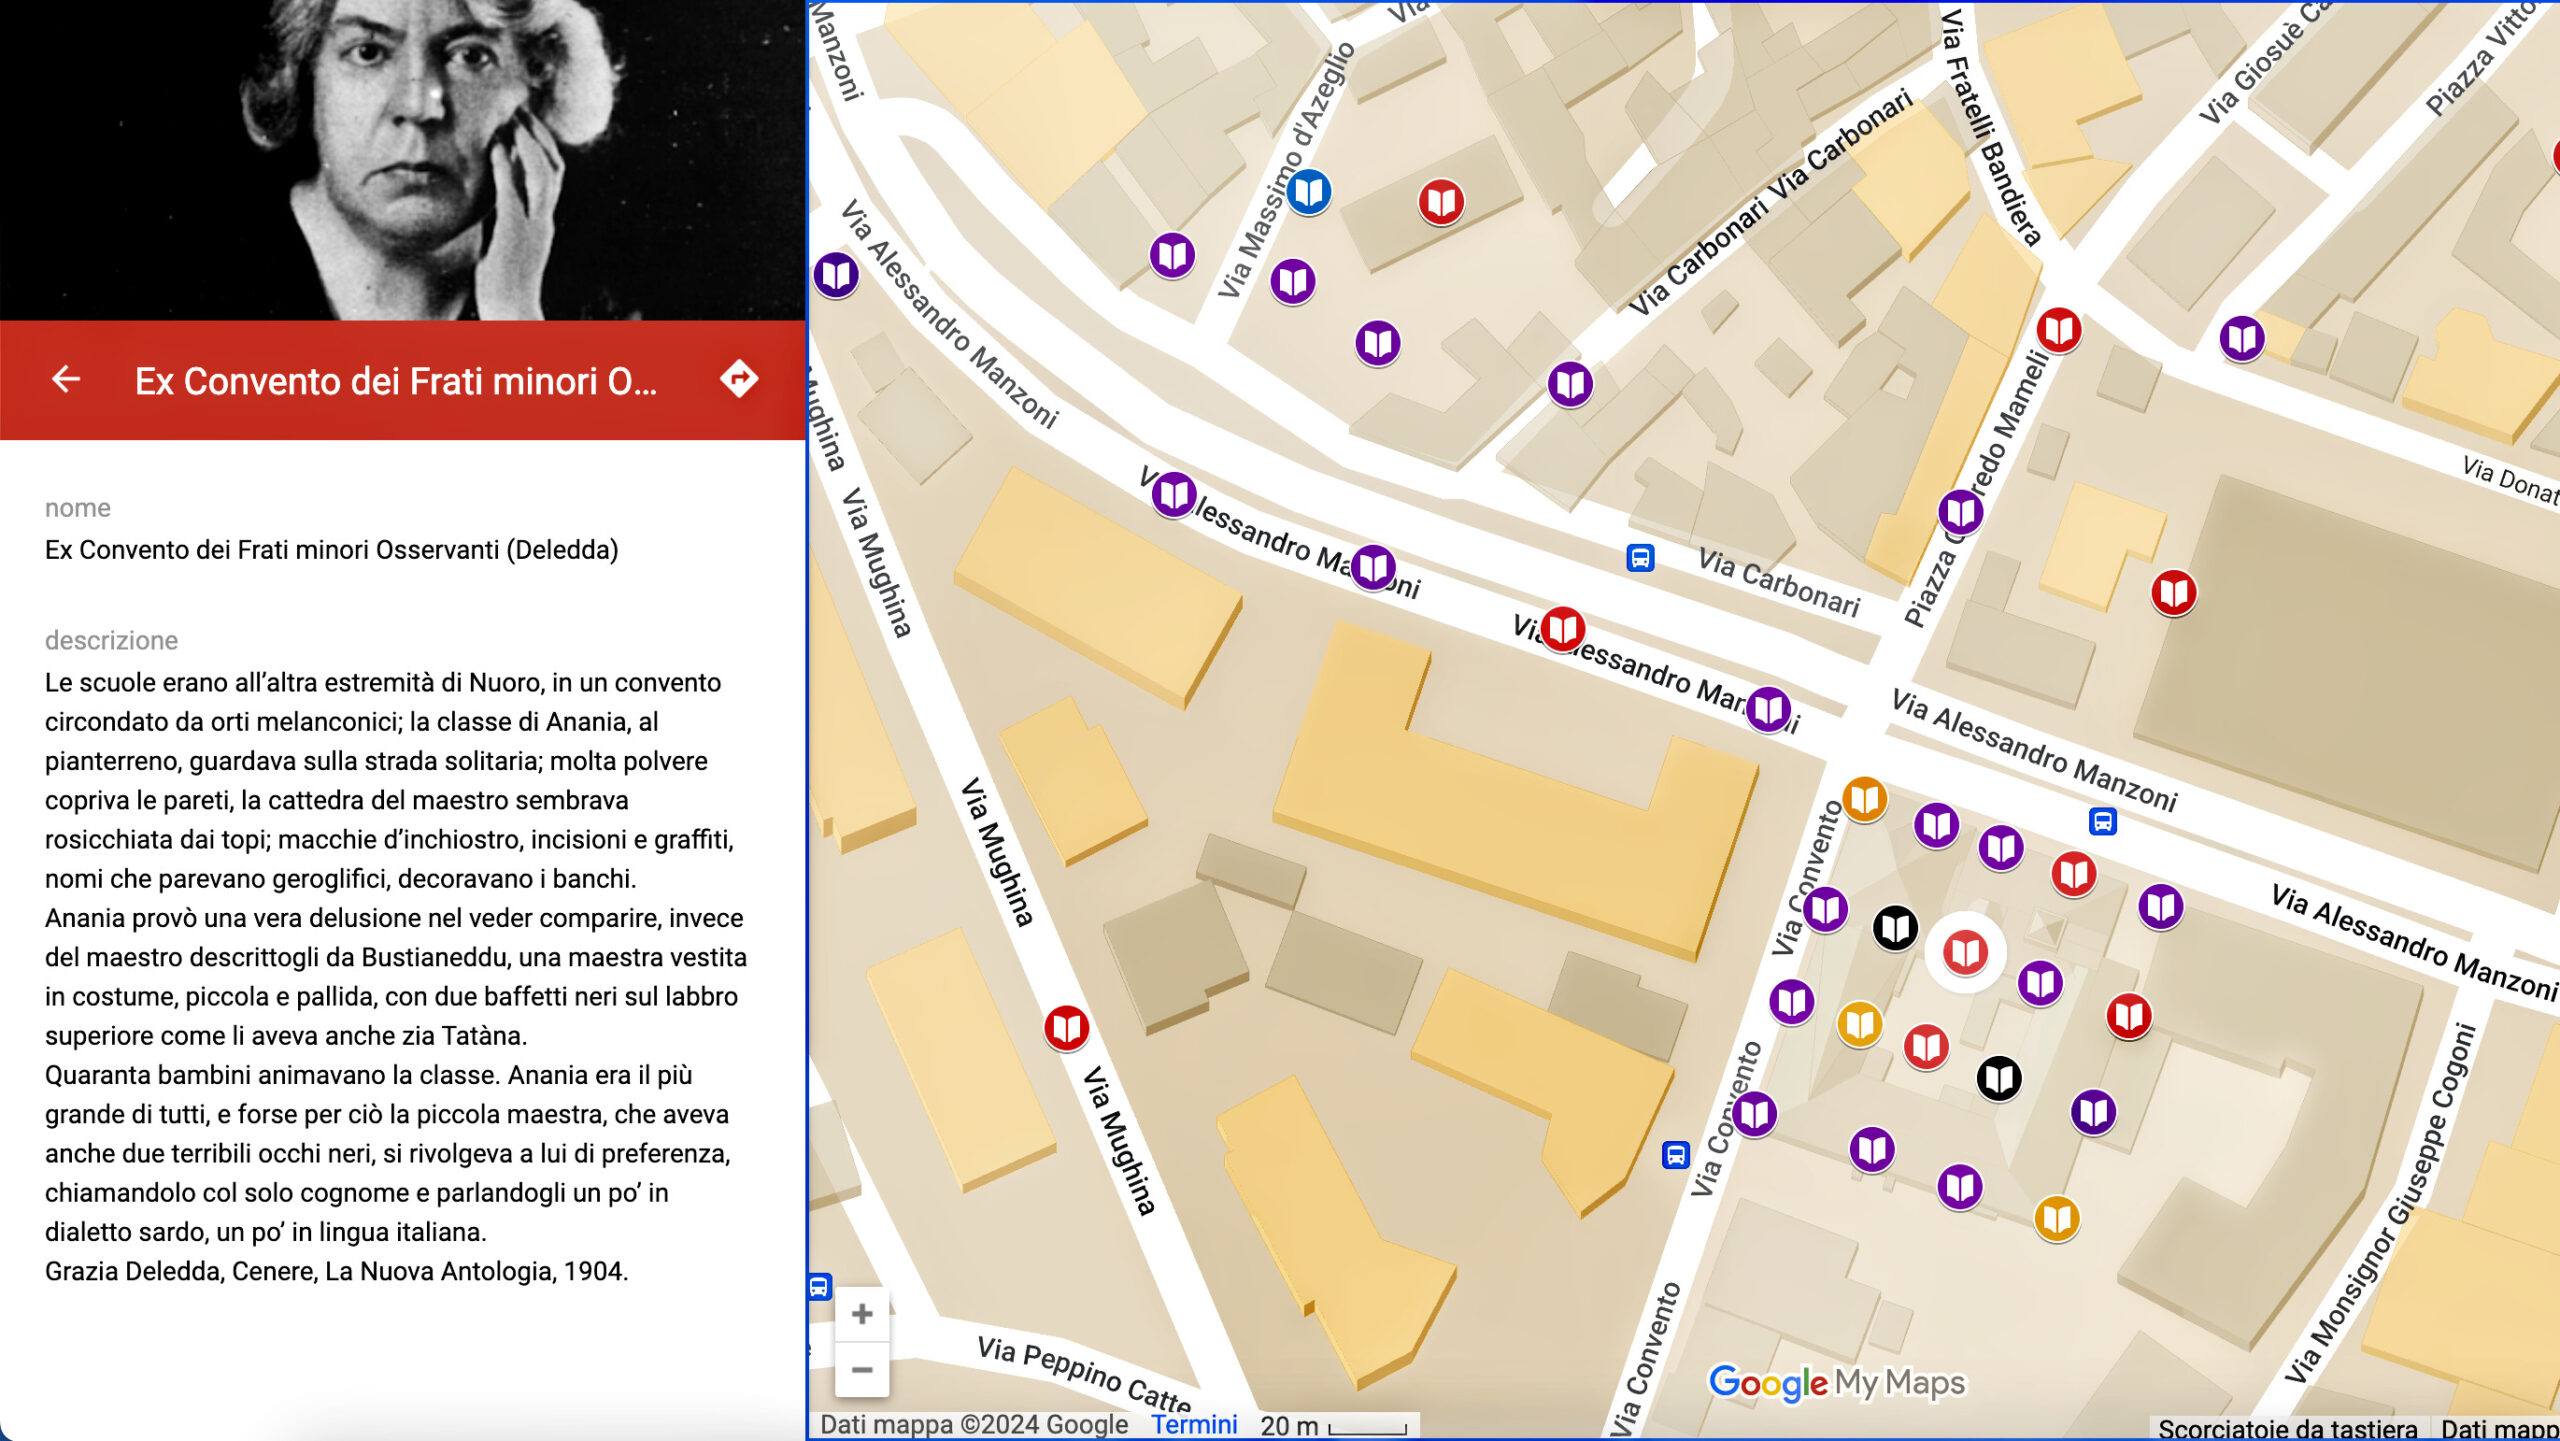
Task: Select the bus stop icon on Via Carbonari
Action: (1640, 557)
